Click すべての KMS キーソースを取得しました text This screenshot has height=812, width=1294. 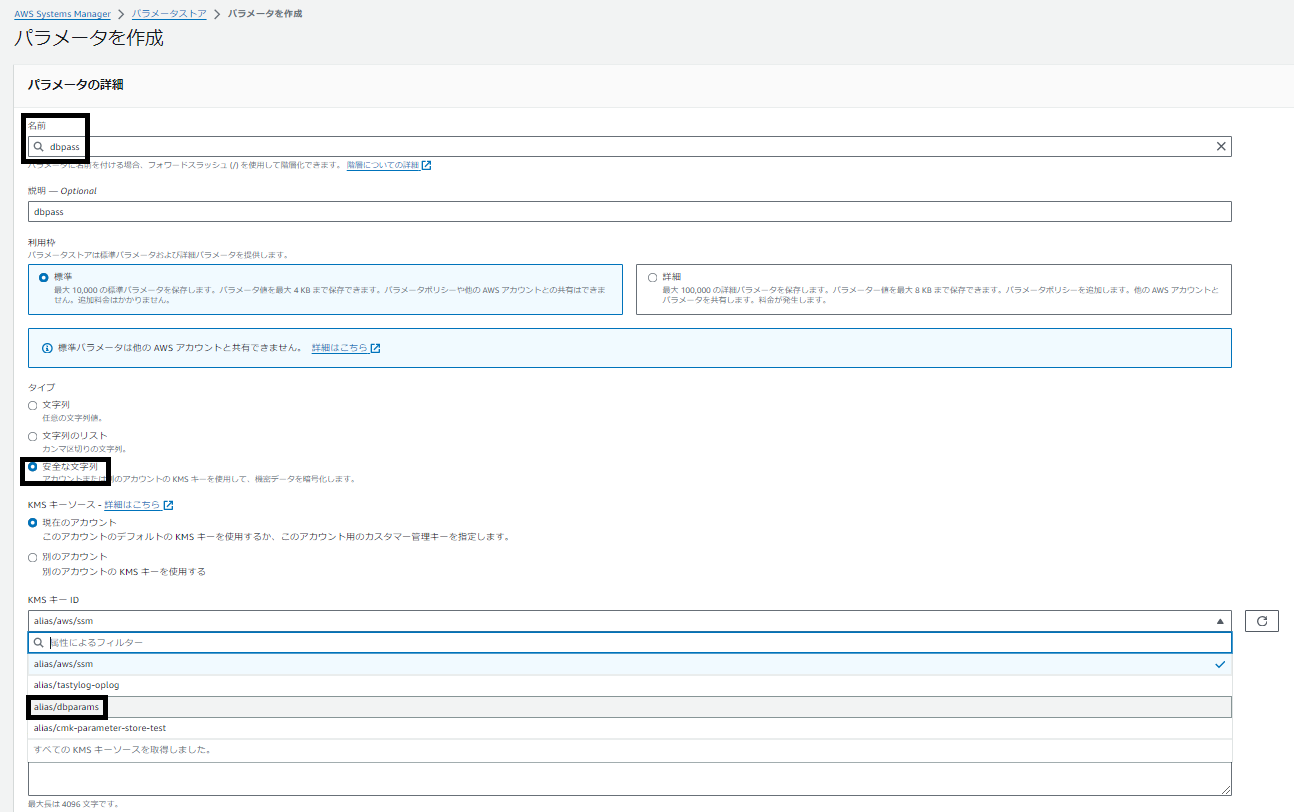click(122, 749)
